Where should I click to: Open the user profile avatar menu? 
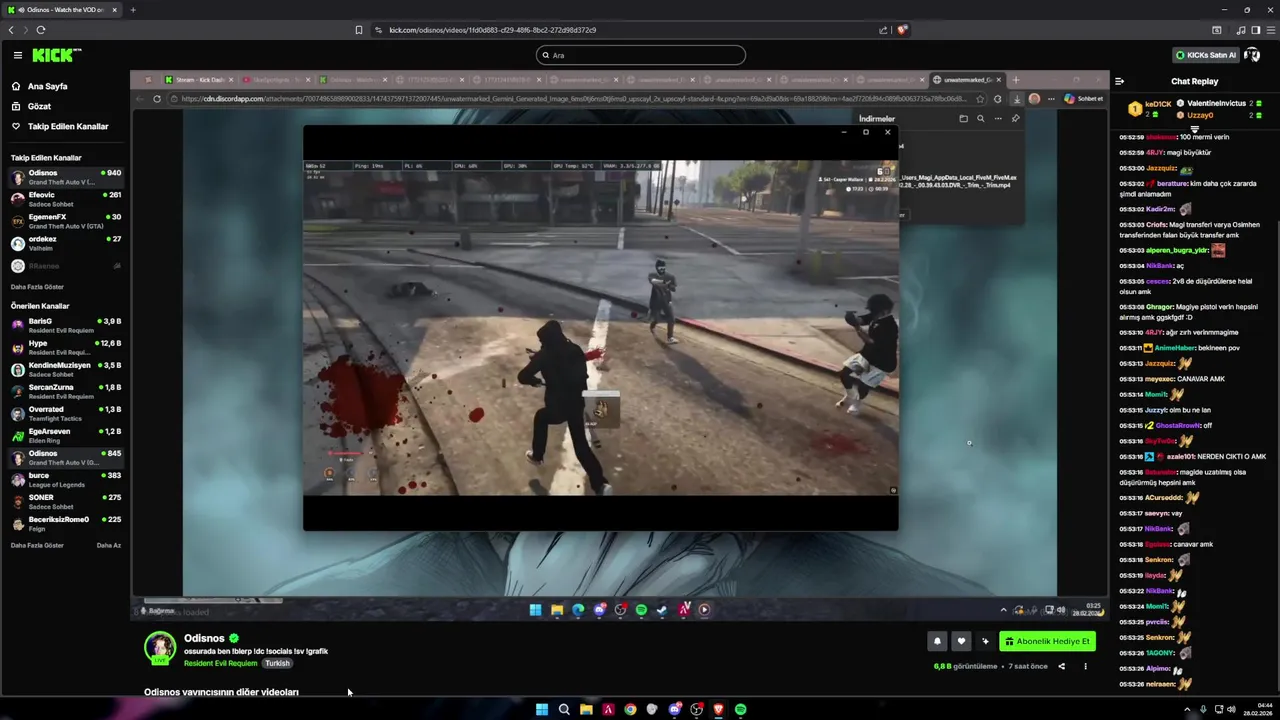1251,55
